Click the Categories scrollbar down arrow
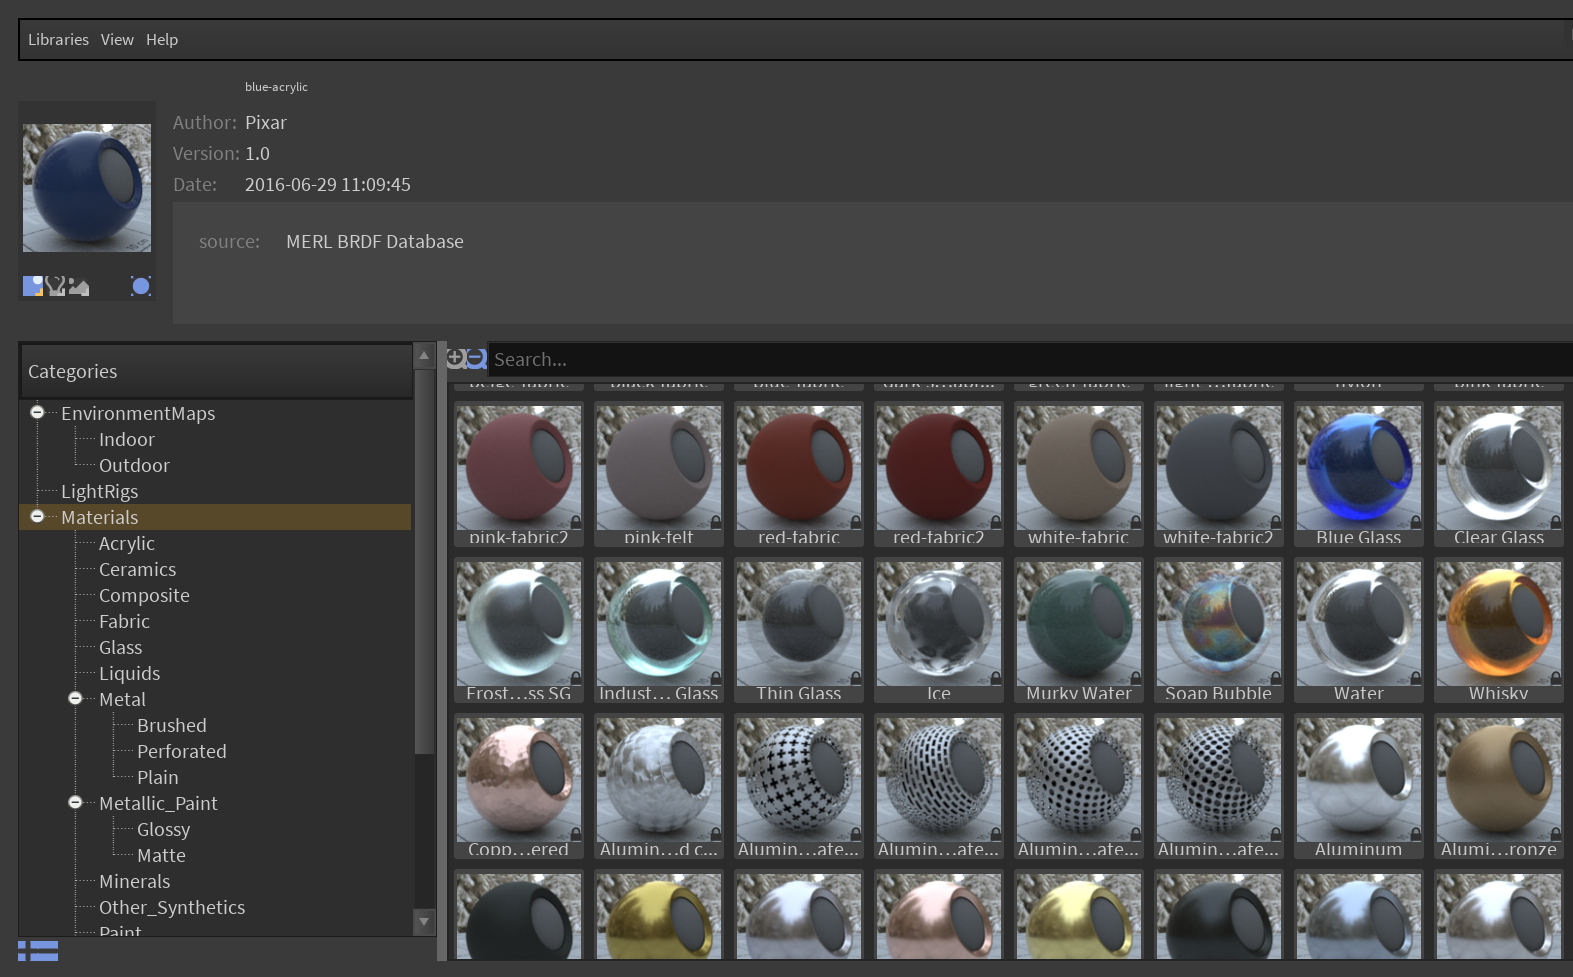The height and width of the screenshot is (977, 1573). [424, 921]
